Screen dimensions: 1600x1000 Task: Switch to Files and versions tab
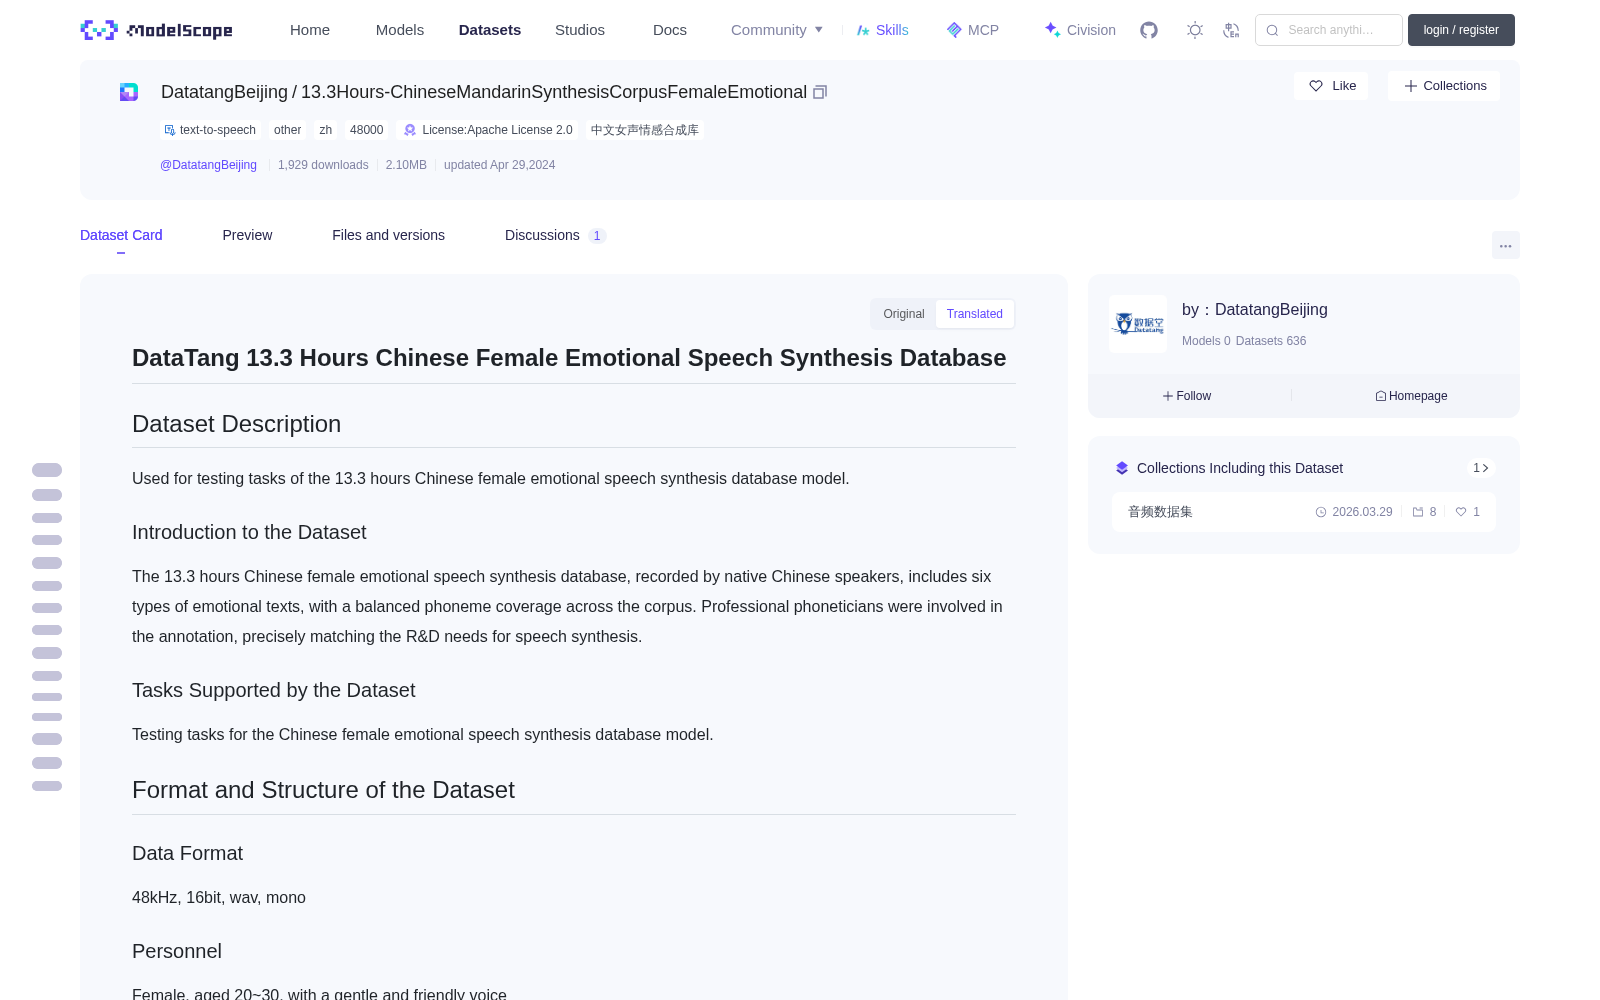[x=388, y=235]
